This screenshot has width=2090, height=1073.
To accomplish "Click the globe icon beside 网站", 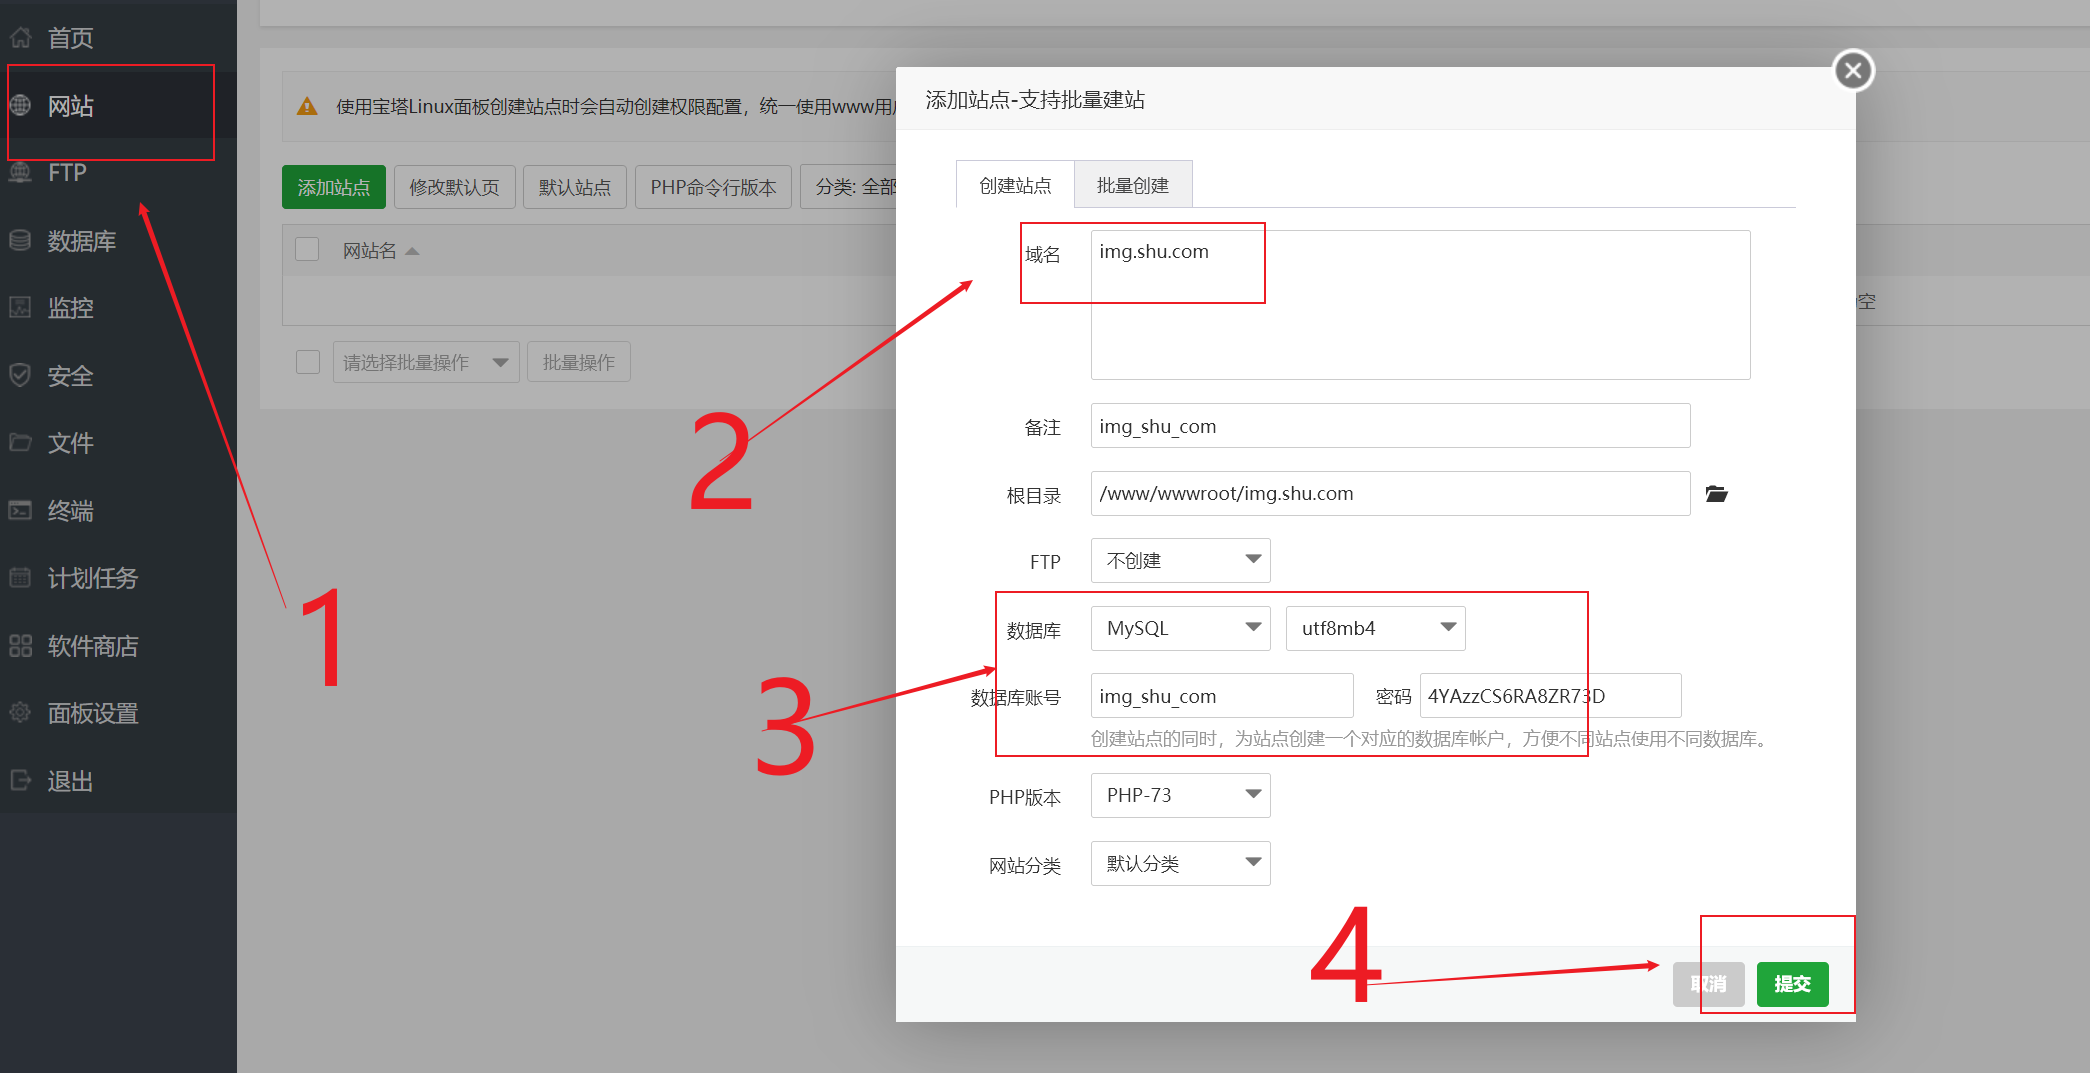I will (x=21, y=105).
